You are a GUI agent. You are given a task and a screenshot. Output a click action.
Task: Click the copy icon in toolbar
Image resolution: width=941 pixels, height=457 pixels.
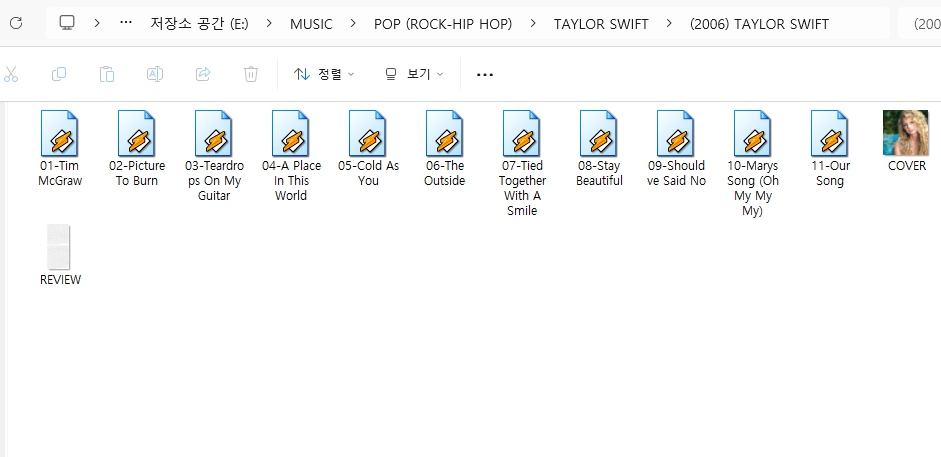pyautogui.click(x=59, y=74)
